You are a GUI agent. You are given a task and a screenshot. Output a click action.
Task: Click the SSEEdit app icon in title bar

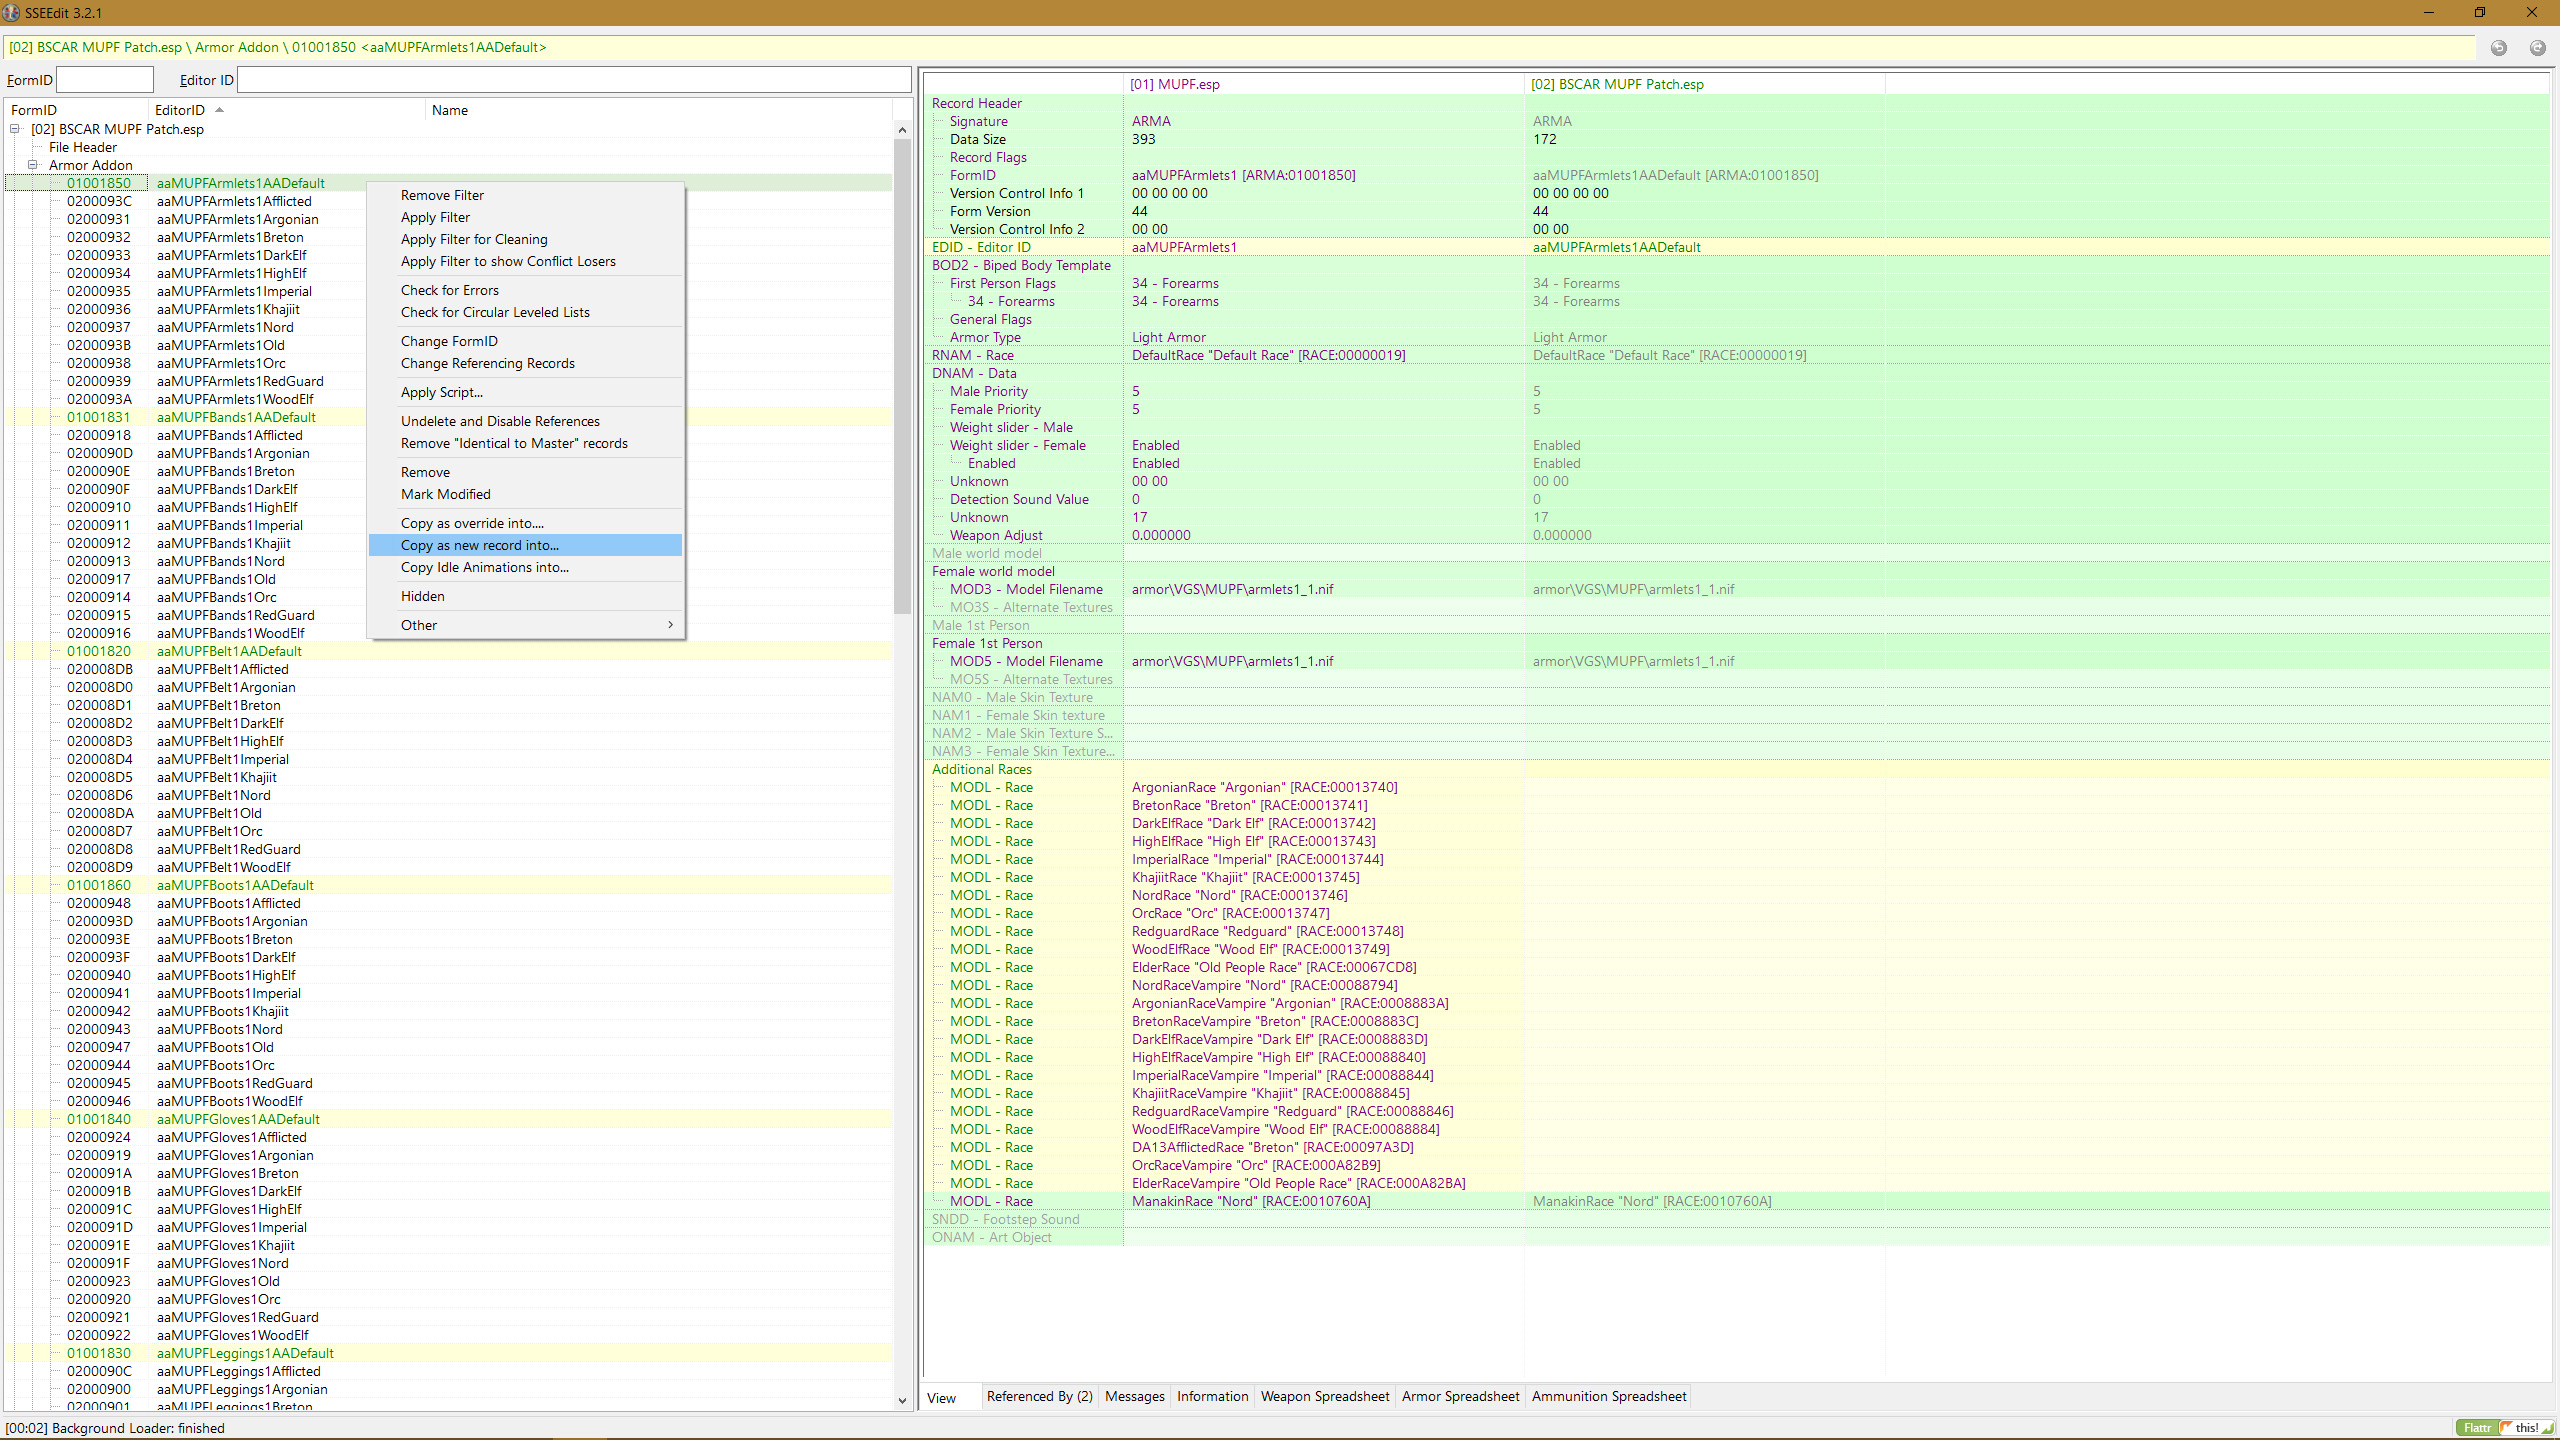click(x=11, y=12)
